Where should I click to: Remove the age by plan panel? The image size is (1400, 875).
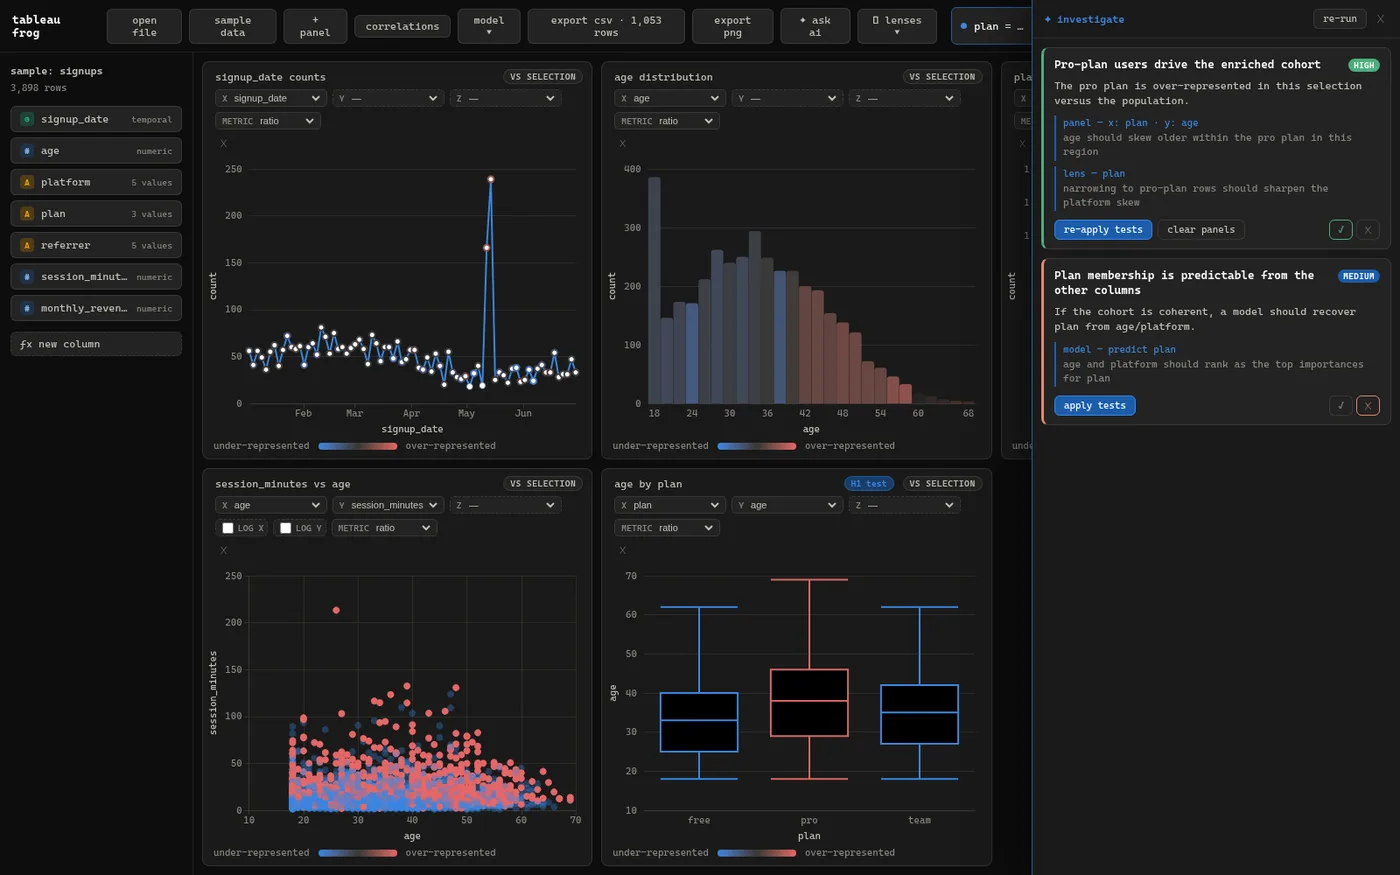pos(622,551)
